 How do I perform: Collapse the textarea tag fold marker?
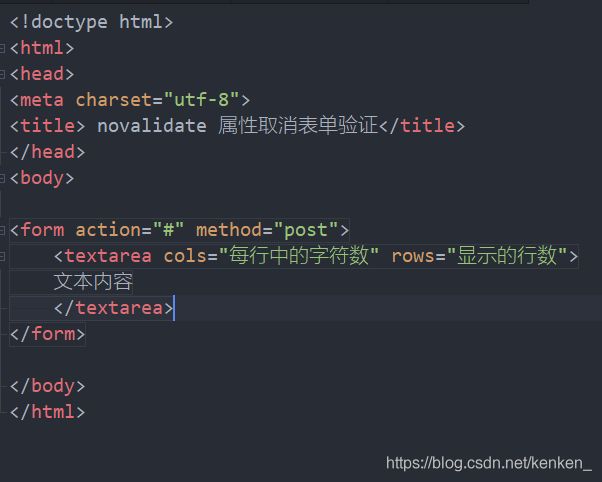point(2,256)
